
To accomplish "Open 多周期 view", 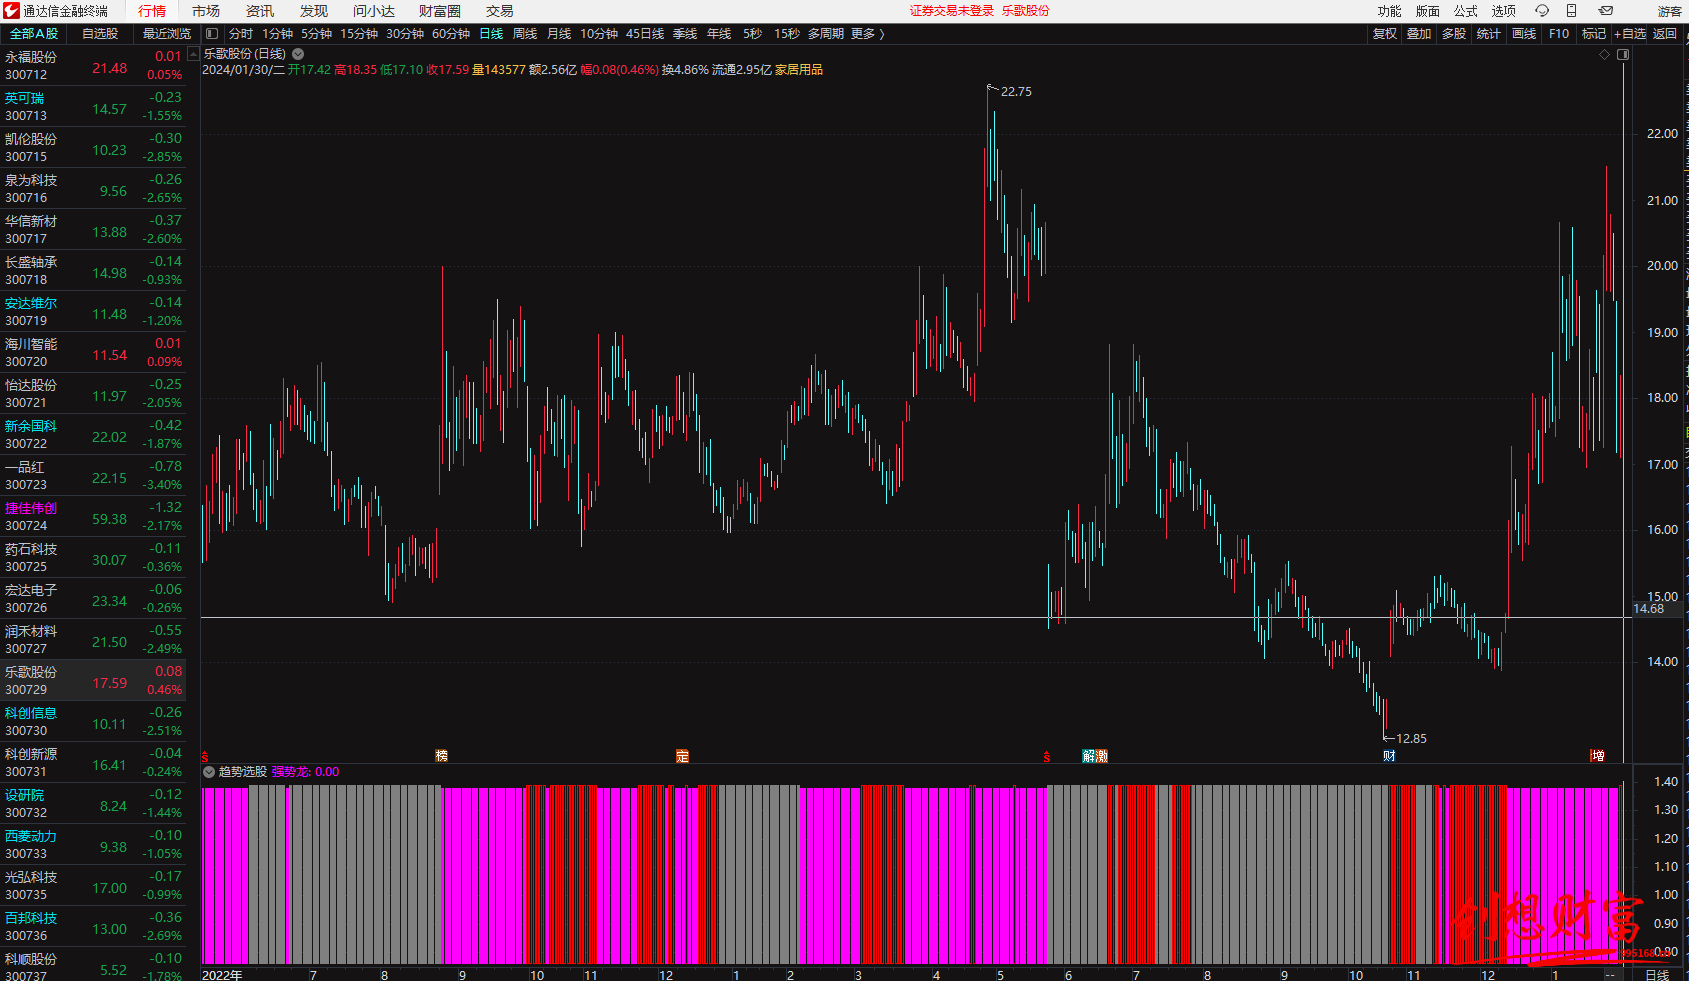I will (x=826, y=34).
